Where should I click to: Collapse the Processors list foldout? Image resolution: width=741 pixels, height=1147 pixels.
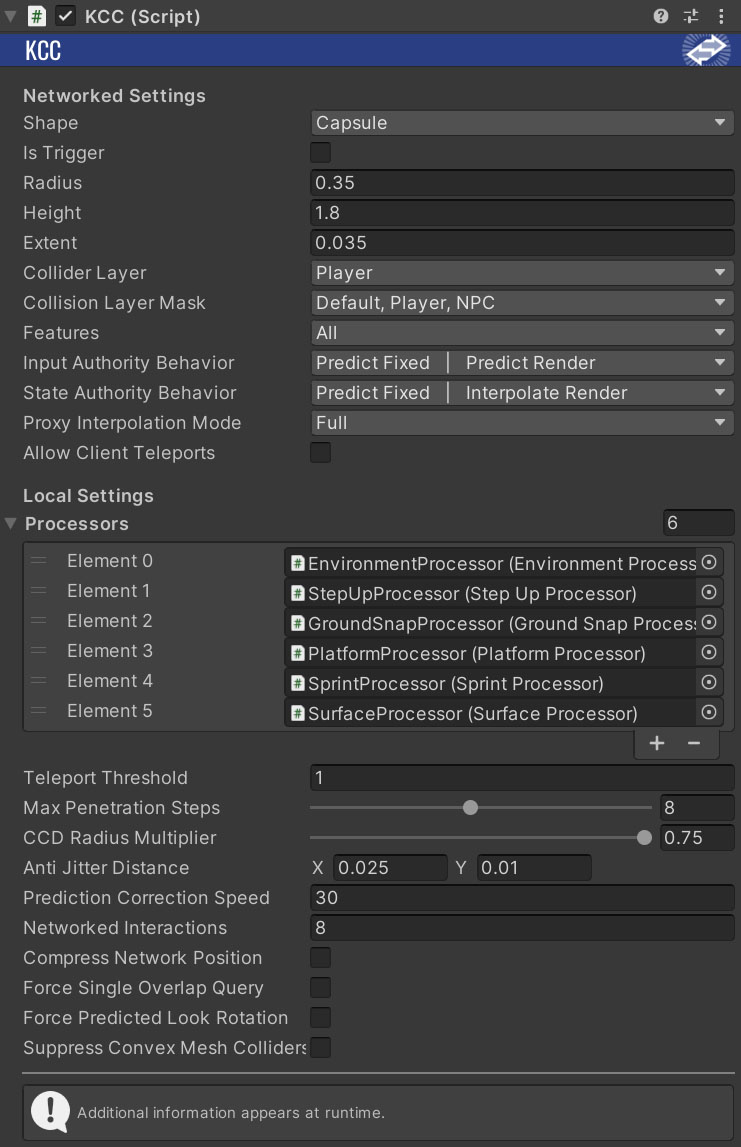click(x=11, y=524)
